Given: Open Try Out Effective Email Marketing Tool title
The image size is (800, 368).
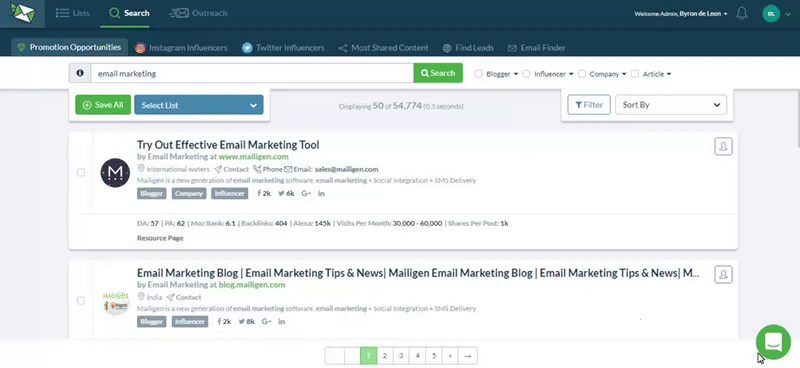Looking at the screenshot, I should (228, 145).
